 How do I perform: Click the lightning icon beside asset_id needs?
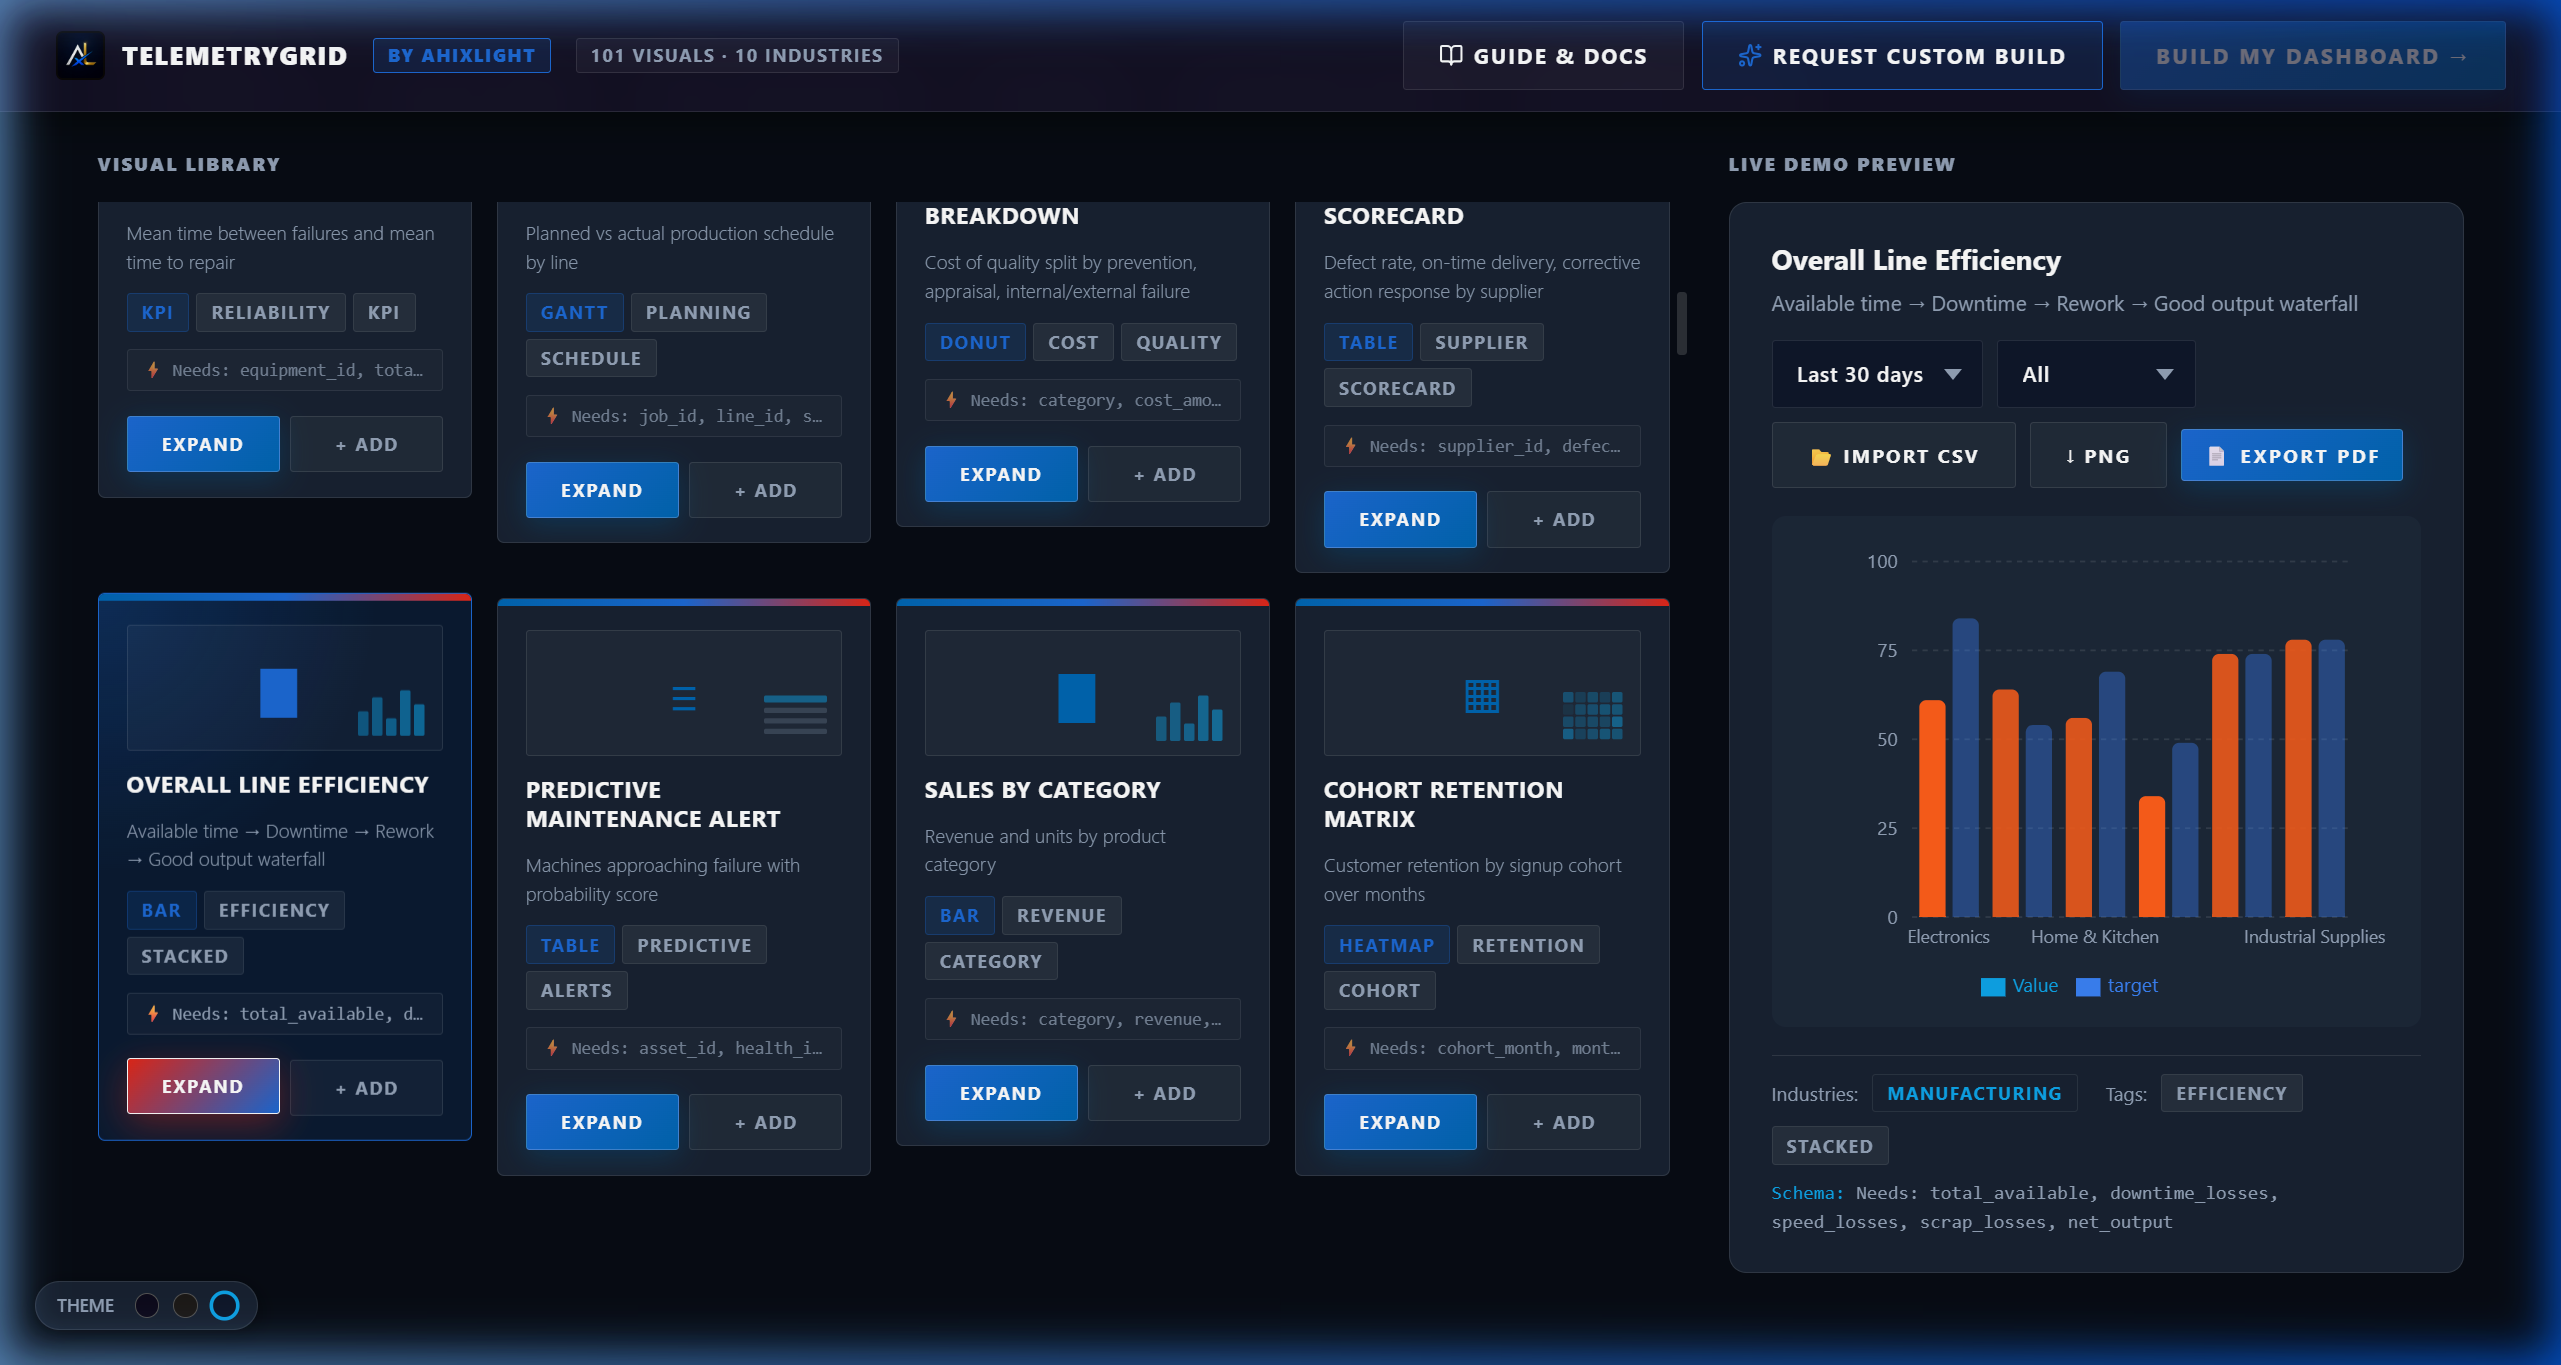tap(552, 1048)
